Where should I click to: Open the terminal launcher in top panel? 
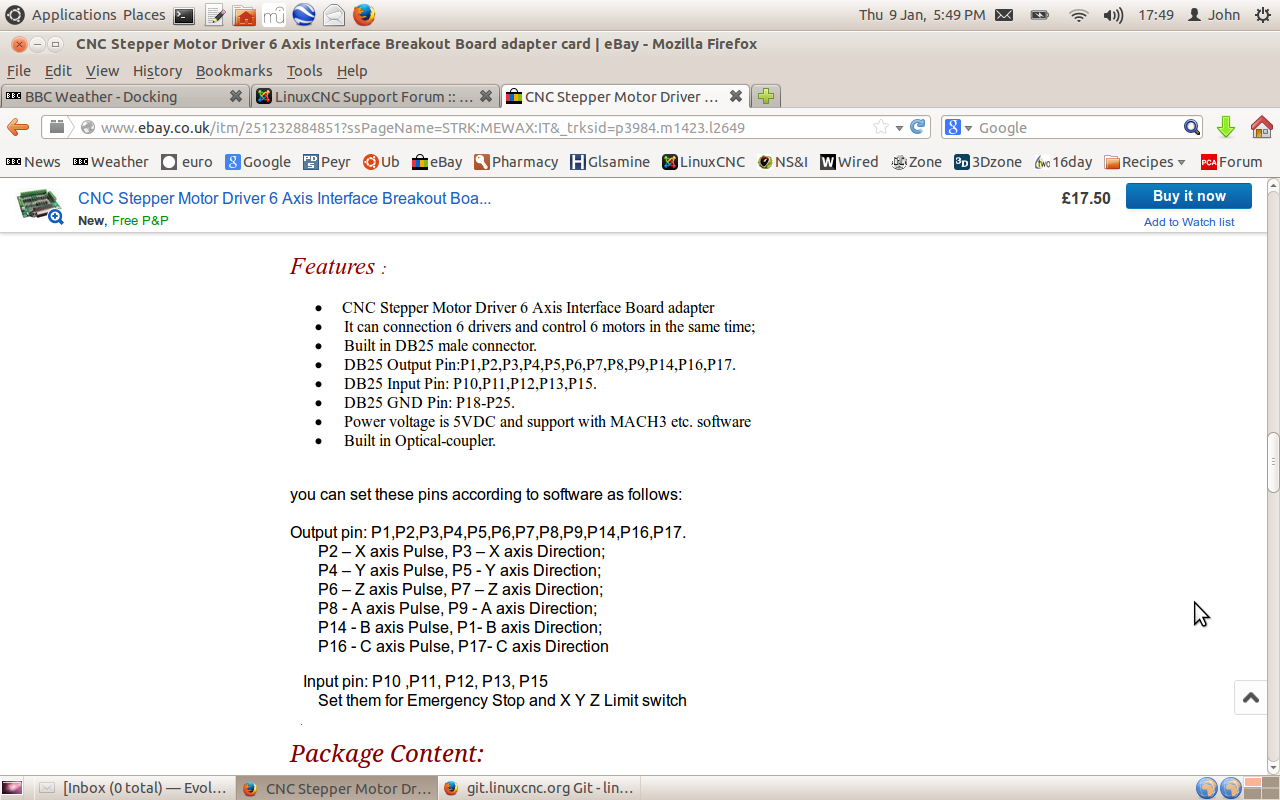pyautogui.click(x=184, y=15)
